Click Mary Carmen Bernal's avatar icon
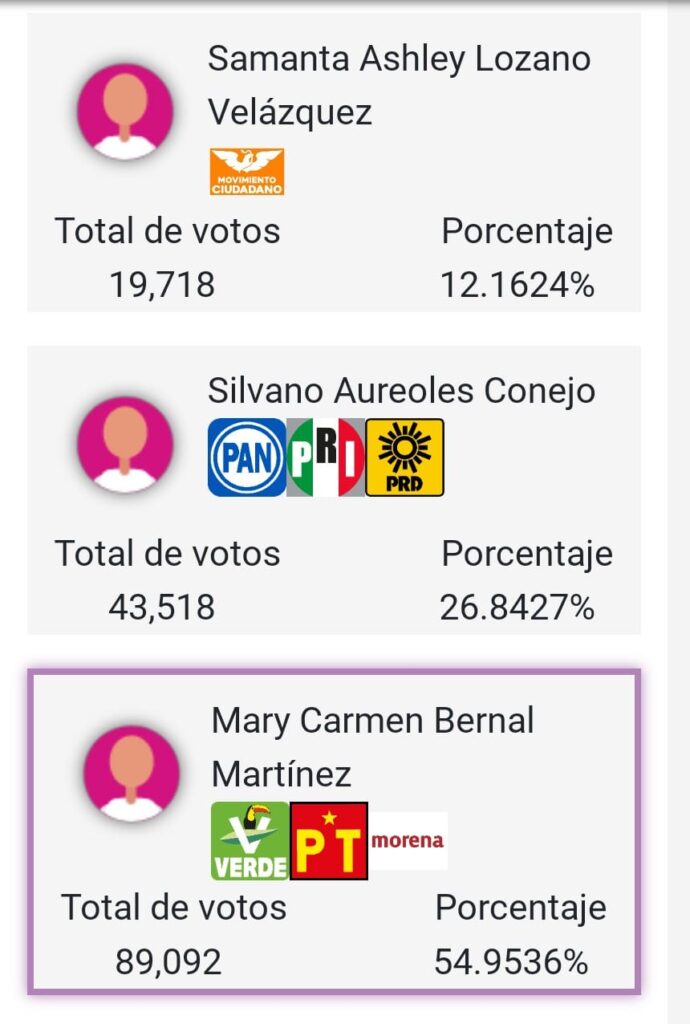This screenshot has height=1024, width=690. coord(131,774)
